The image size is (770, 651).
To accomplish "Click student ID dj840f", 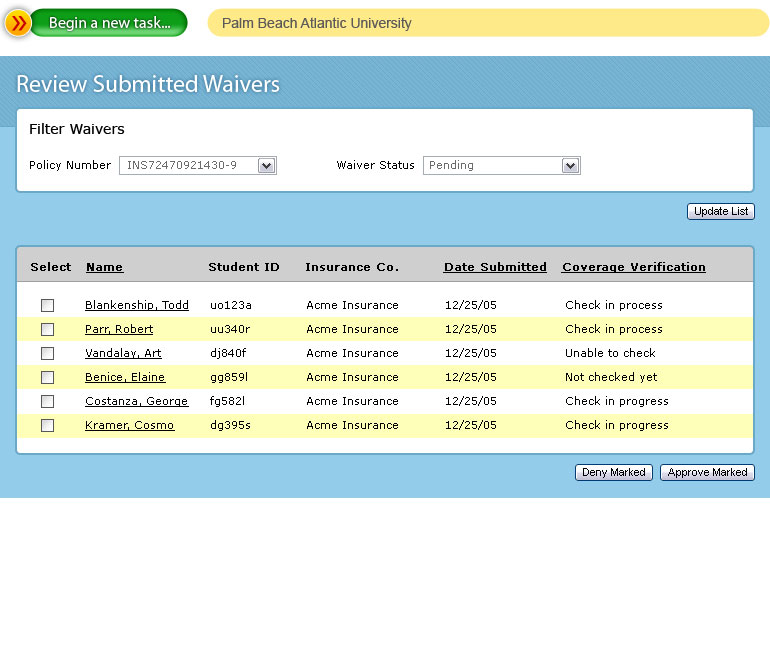I will tap(228, 353).
